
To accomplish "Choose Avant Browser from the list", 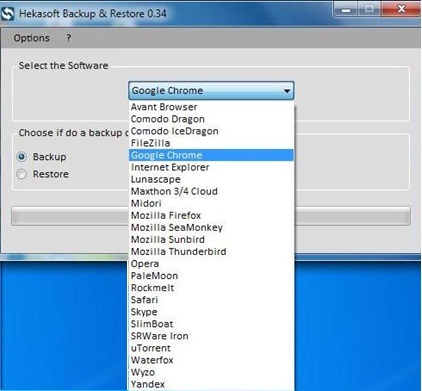I will coord(211,107).
